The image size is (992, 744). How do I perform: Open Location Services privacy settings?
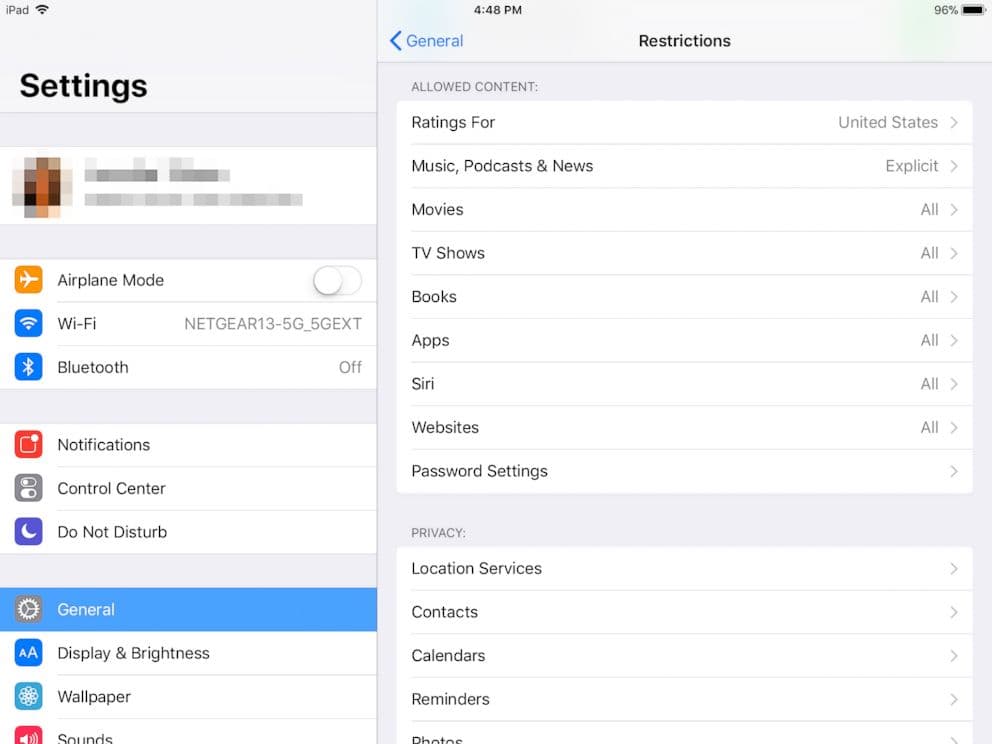click(x=684, y=568)
